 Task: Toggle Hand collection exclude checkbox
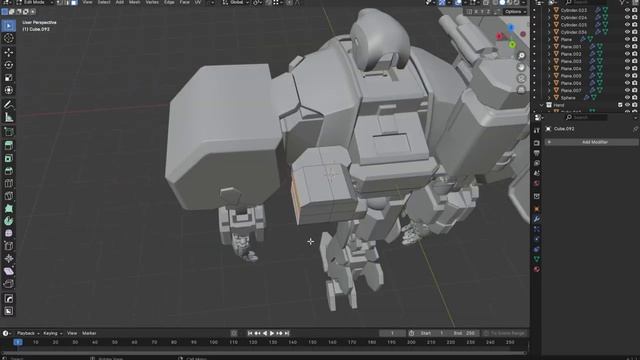point(620,105)
